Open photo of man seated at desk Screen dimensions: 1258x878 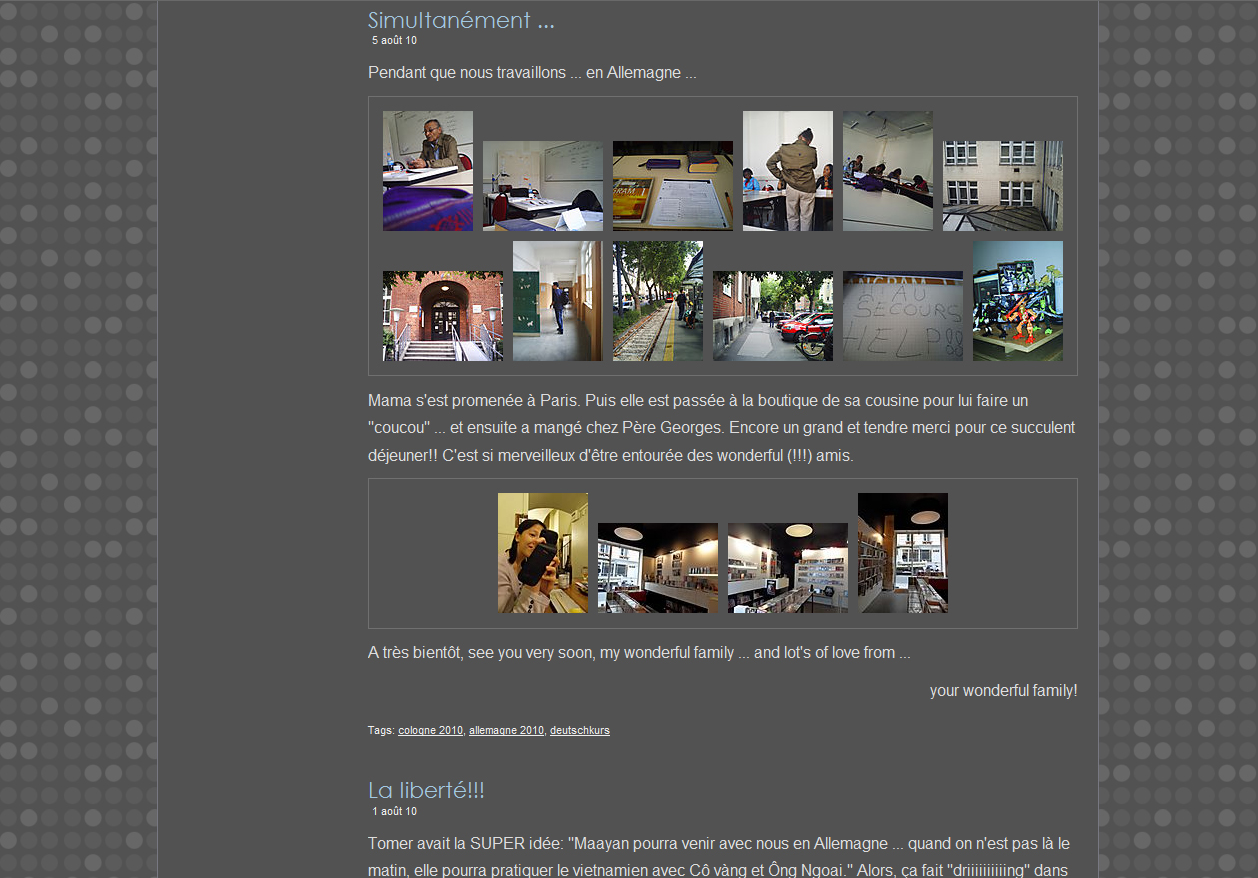tap(427, 171)
